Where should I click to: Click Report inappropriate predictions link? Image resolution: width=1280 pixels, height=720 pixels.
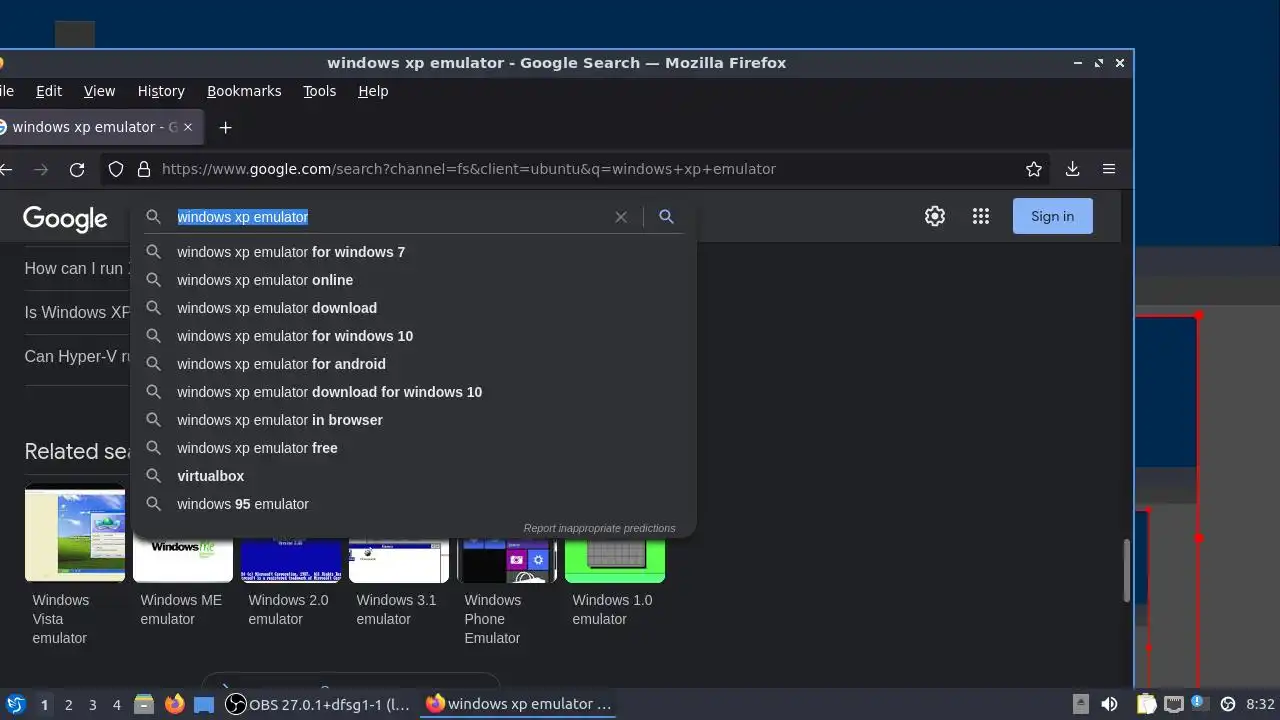[599, 528]
